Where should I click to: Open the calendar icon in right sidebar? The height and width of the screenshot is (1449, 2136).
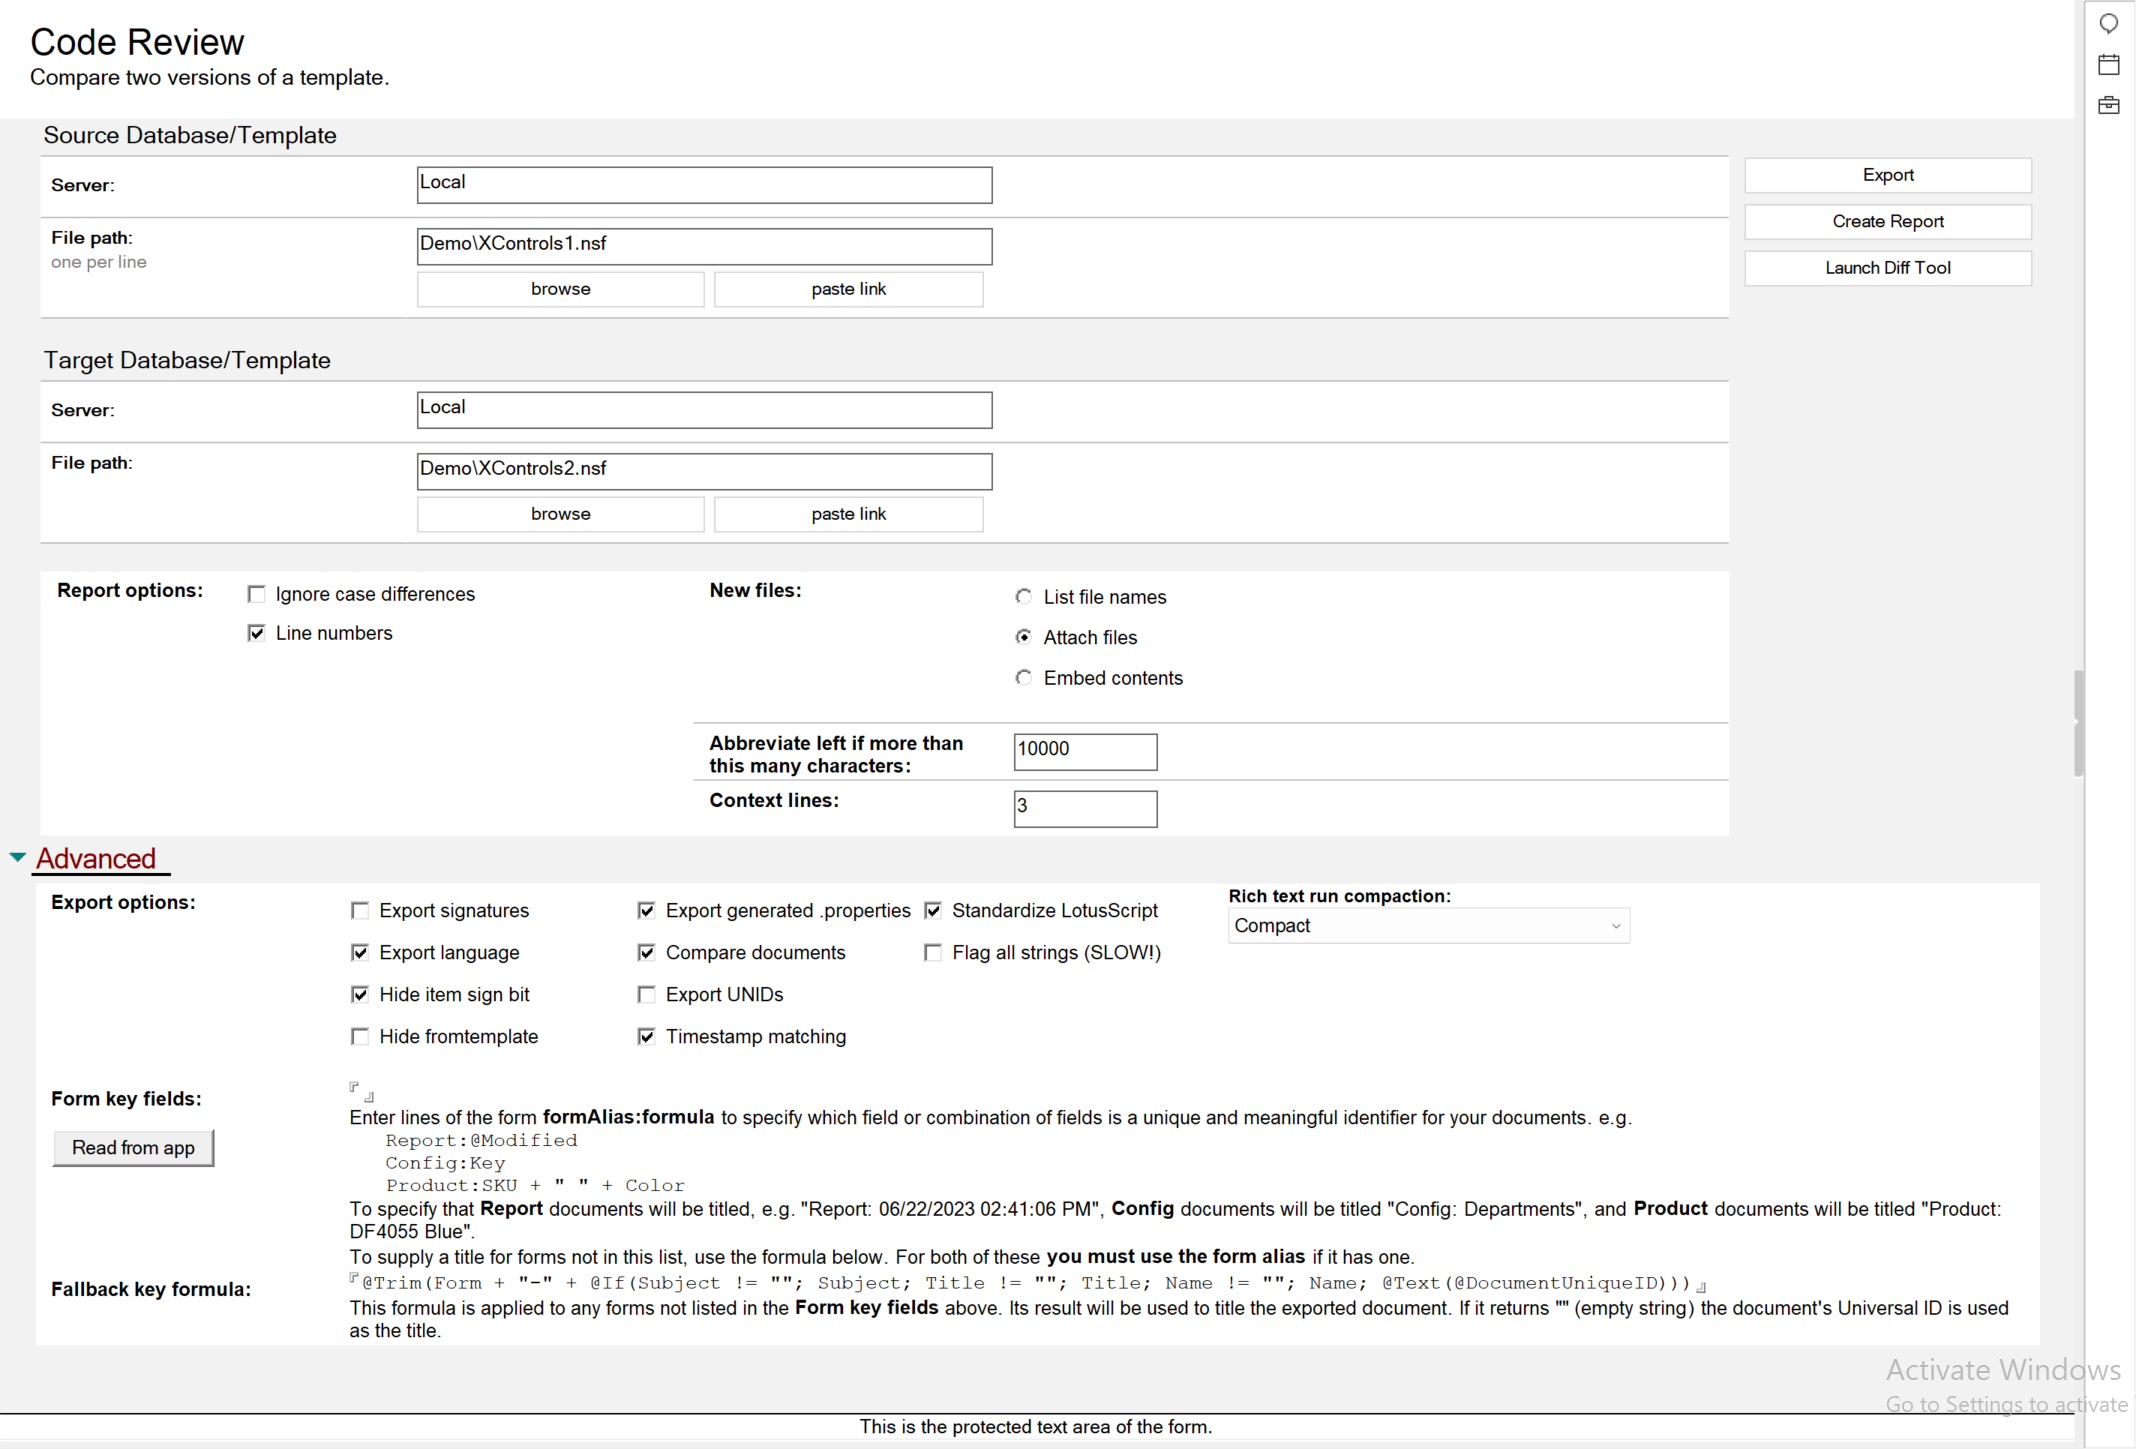(x=2109, y=63)
